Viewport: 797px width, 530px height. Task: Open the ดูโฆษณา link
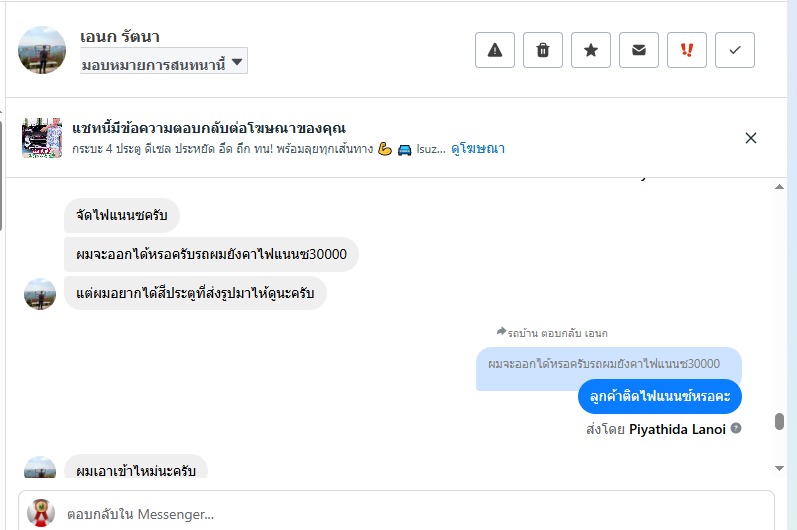coord(477,149)
